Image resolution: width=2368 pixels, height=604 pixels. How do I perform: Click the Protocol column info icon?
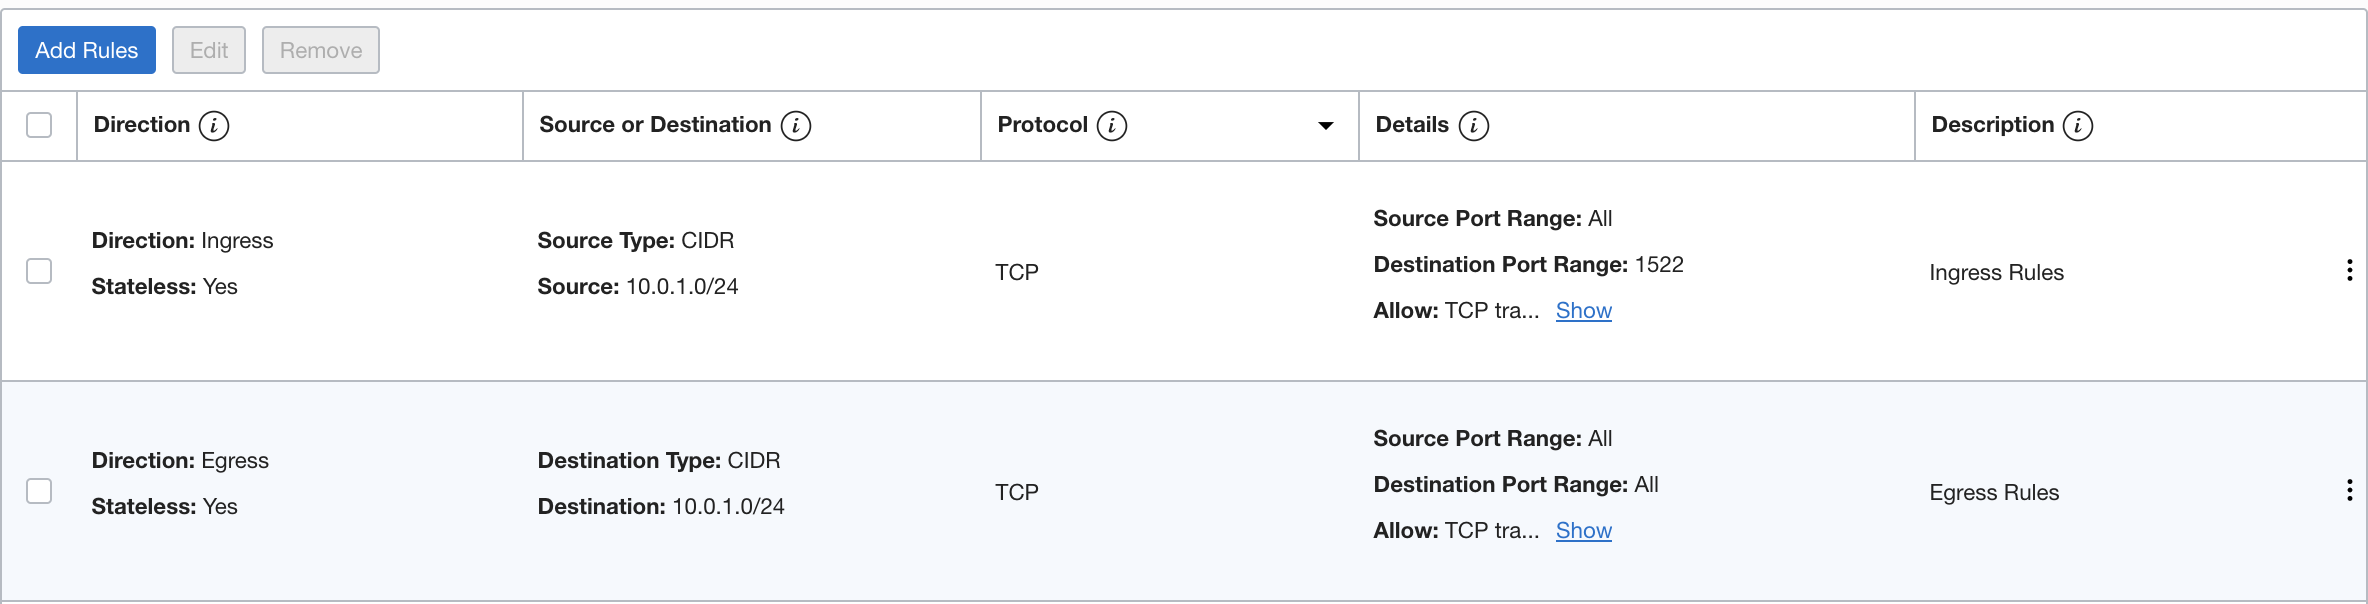pyautogui.click(x=1110, y=125)
